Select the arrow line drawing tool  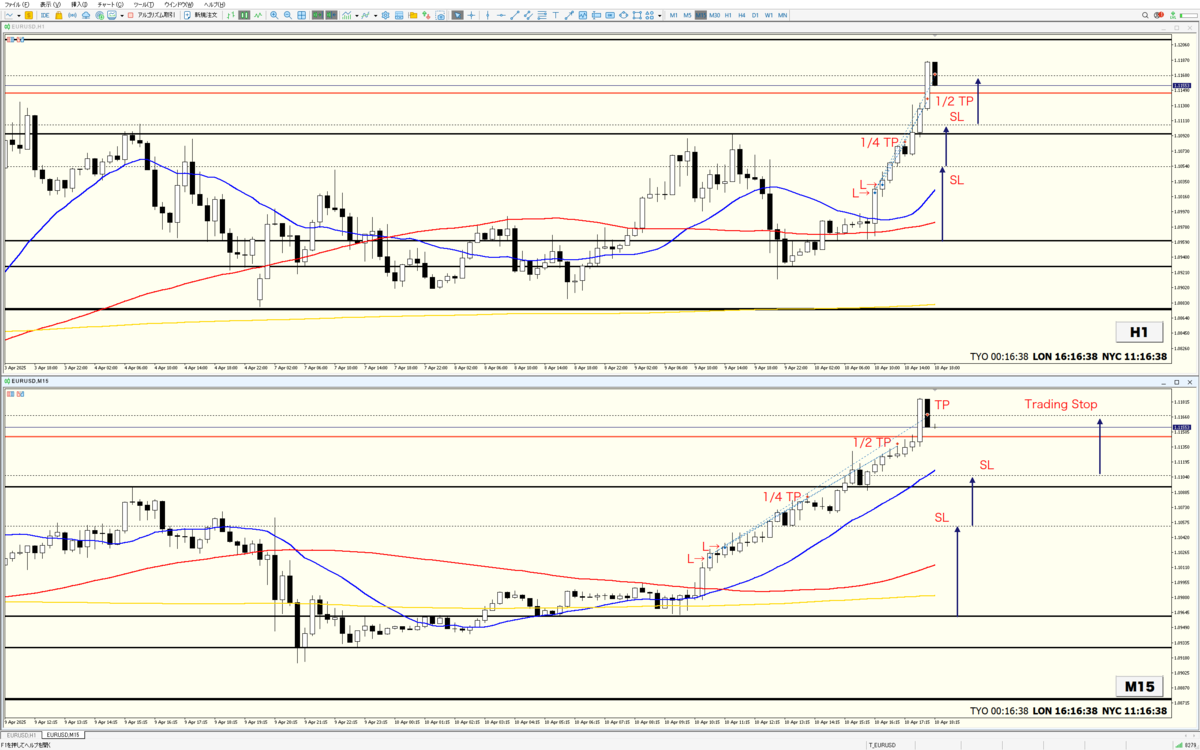click(569, 15)
